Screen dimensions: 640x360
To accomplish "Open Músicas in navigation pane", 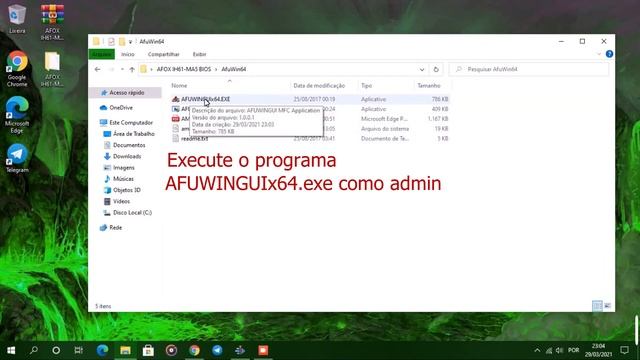I will (x=123, y=179).
